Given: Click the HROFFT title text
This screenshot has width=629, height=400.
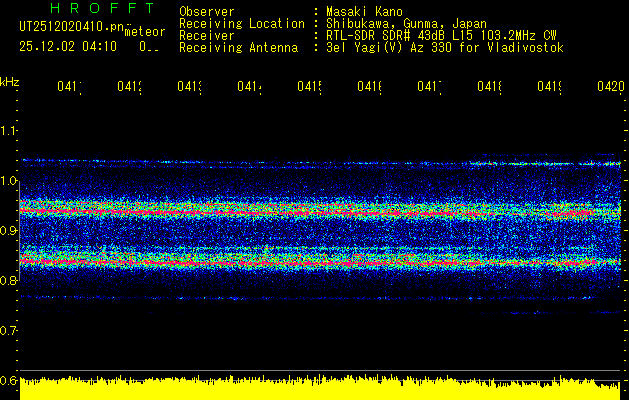Looking at the screenshot, I should click(85, 9).
